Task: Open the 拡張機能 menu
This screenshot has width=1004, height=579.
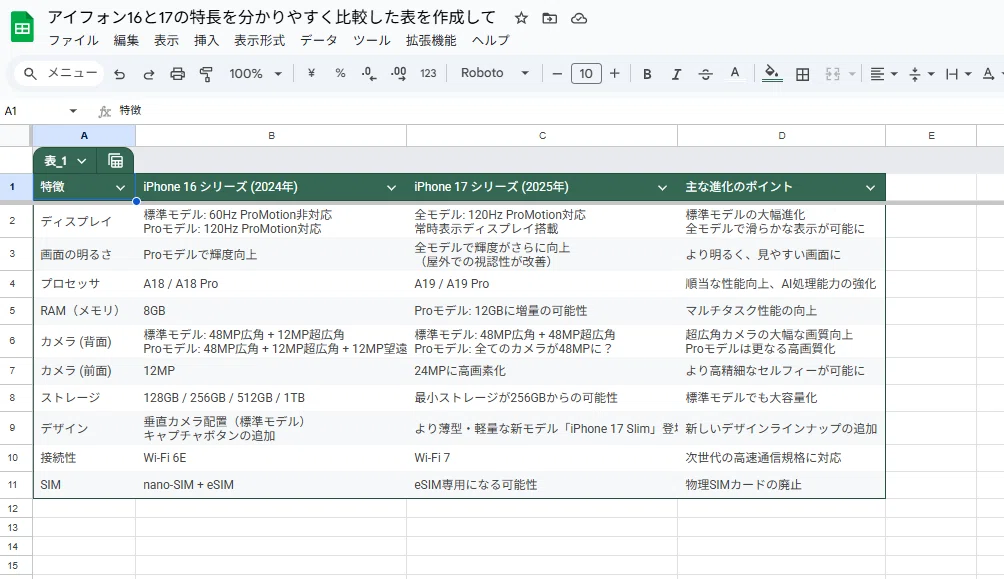Action: [x=431, y=40]
